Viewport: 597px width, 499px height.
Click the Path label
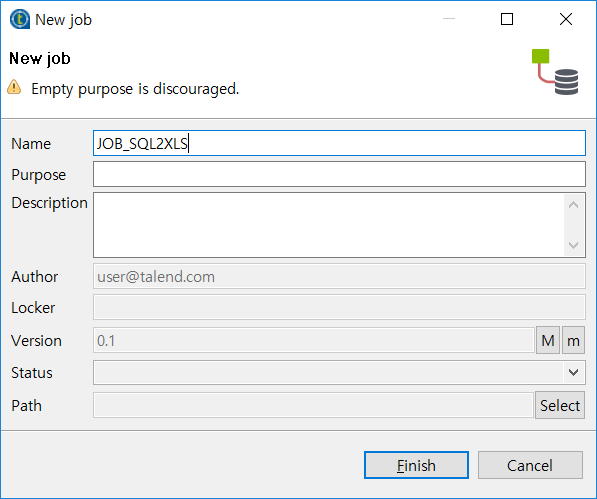26,405
